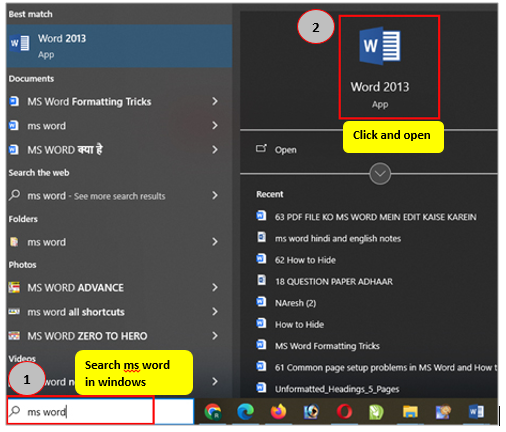Open recent file 63 PDF FILE KO MS WORD

(x=375, y=217)
